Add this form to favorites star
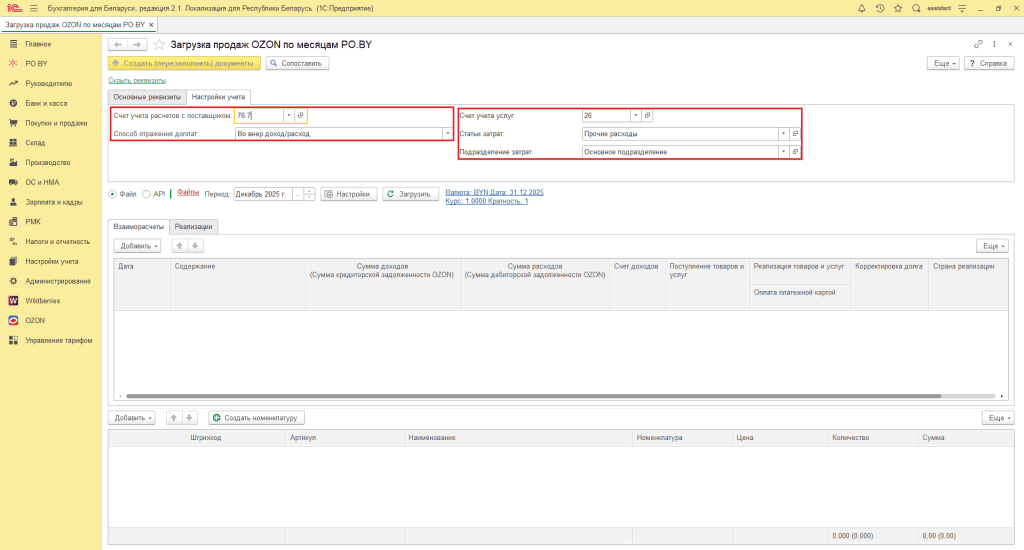This screenshot has height=550, width=1024. click(159, 44)
